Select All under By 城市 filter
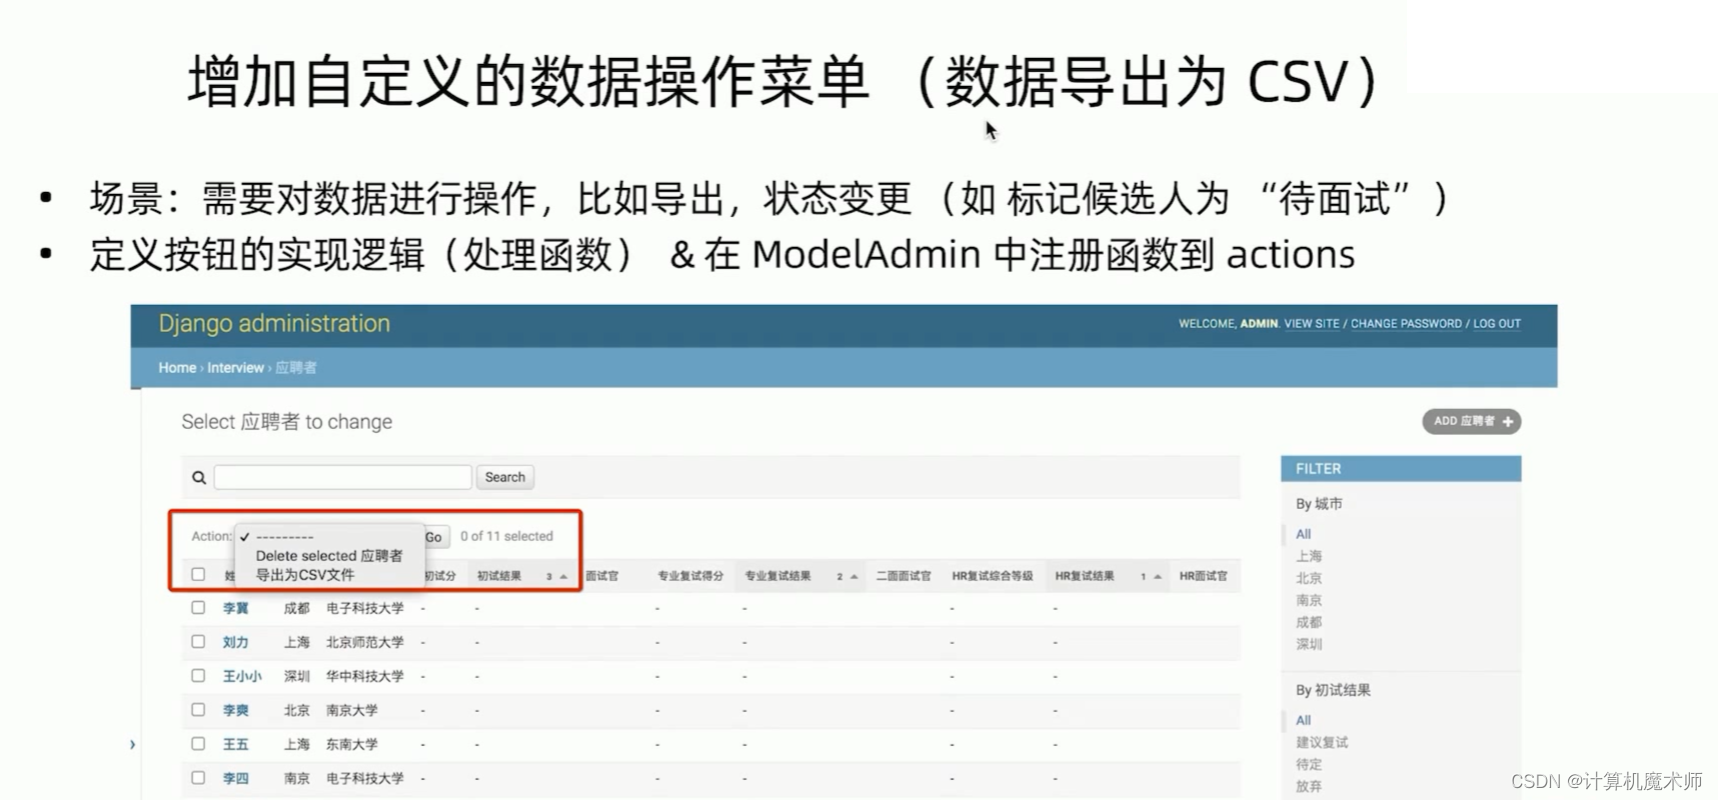This screenshot has width=1718, height=800. [x=1303, y=534]
